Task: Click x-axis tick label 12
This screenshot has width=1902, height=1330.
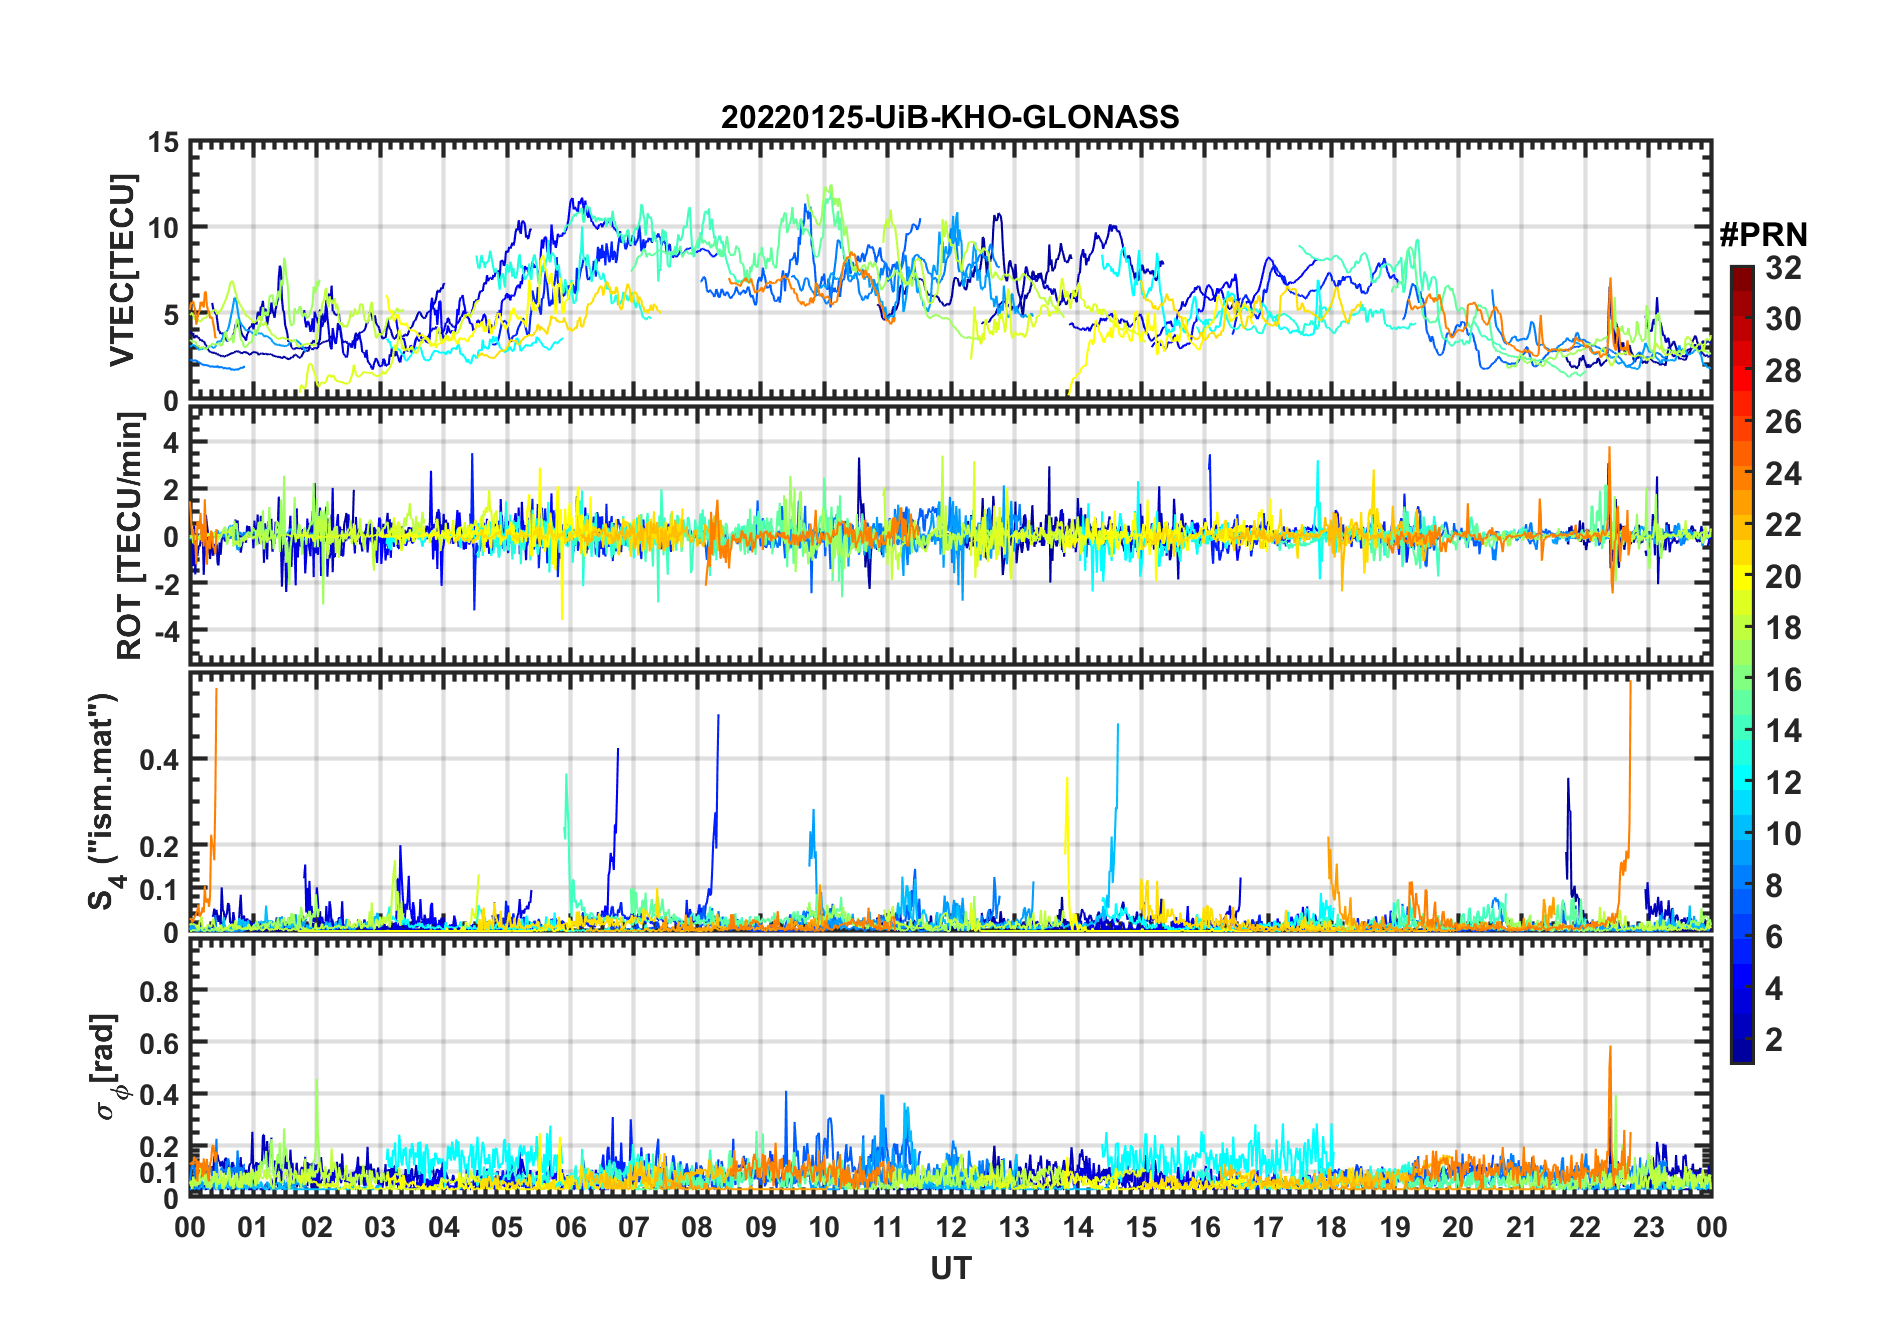Action: pos(951,1227)
